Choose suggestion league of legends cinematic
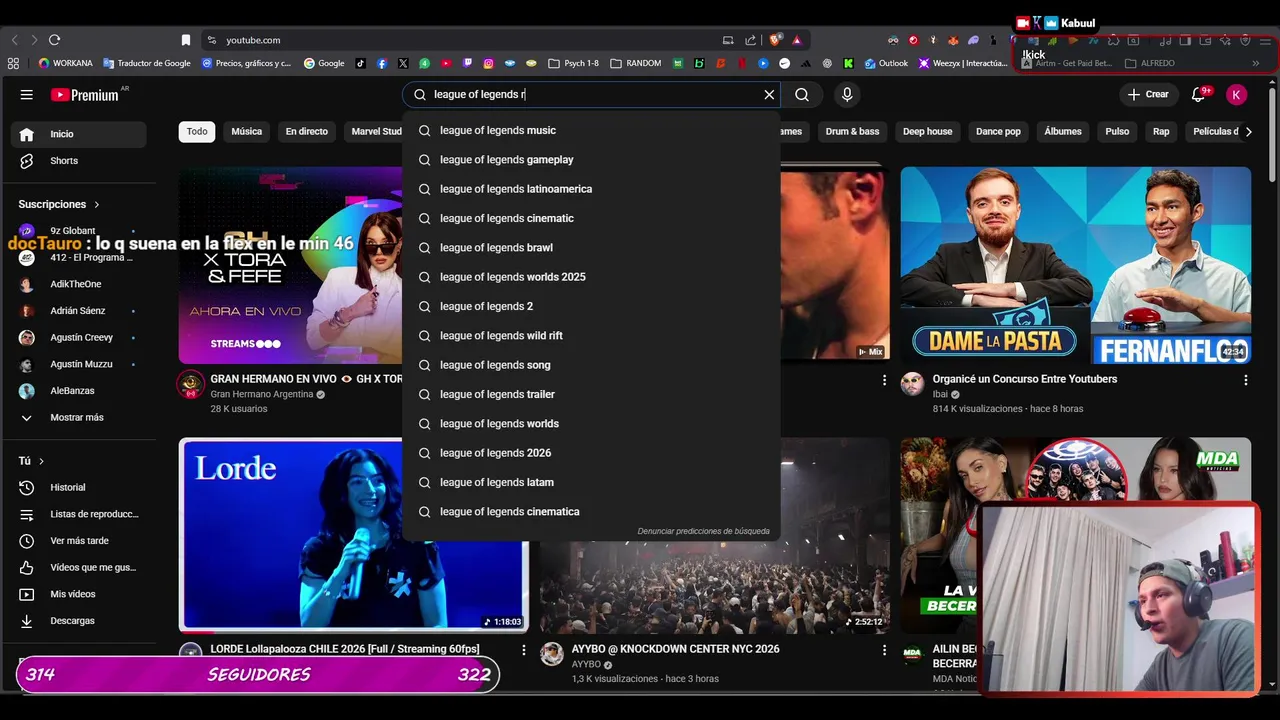 click(591, 218)
